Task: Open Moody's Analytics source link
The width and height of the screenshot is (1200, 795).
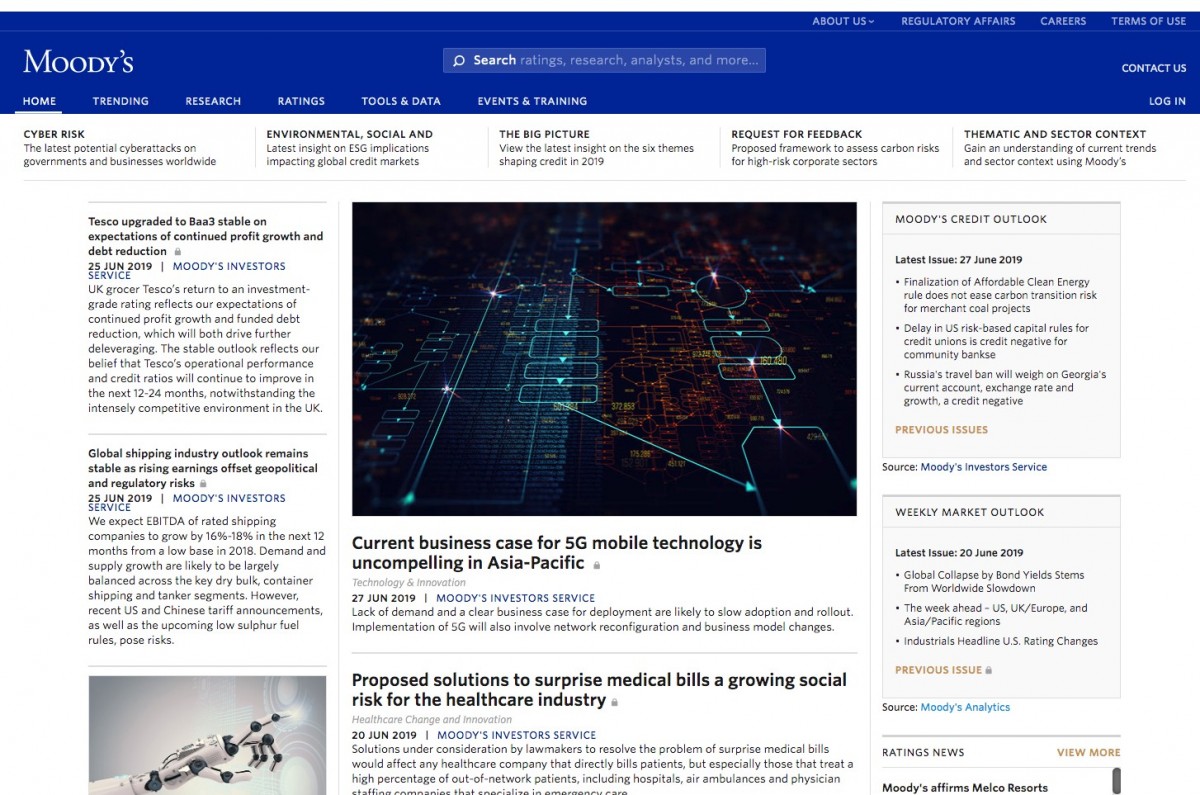Action: (x=965, y=707)
